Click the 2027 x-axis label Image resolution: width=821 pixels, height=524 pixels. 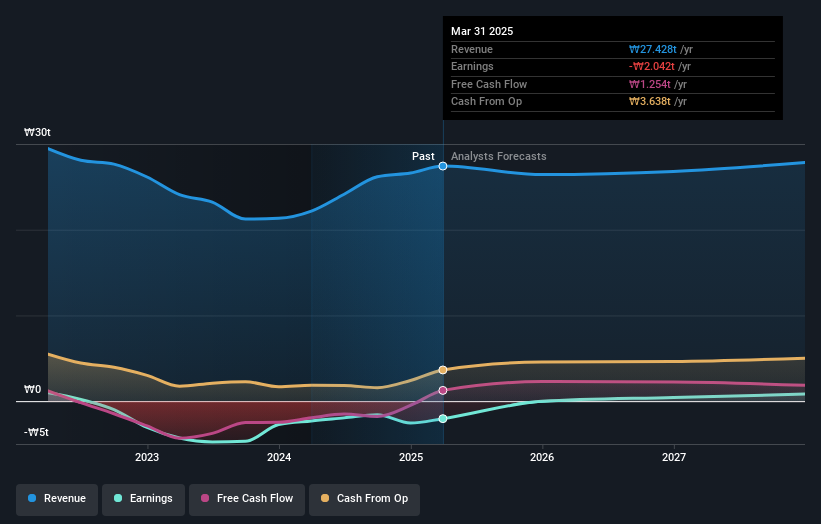click(674, 458)
